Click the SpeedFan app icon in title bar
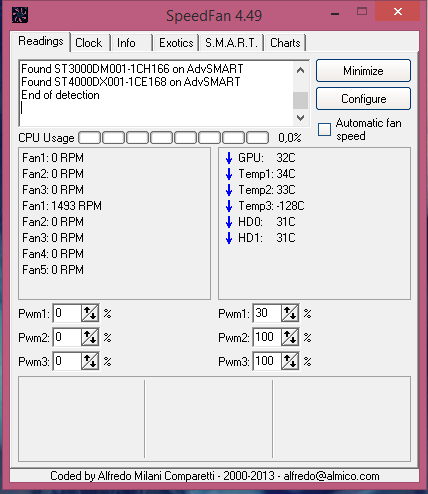Screen dimensions: 428x494 point(20,15)
